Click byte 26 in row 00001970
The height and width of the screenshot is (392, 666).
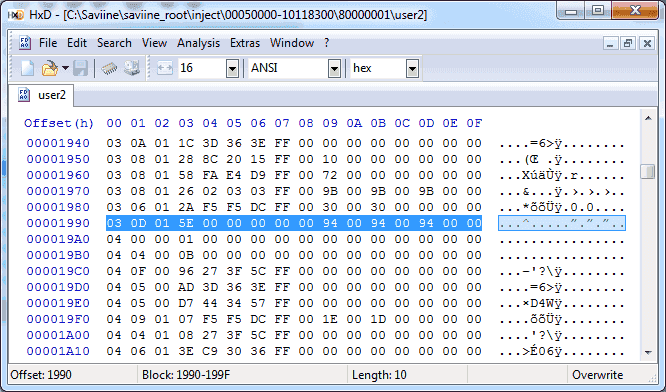tap(186, 191)
